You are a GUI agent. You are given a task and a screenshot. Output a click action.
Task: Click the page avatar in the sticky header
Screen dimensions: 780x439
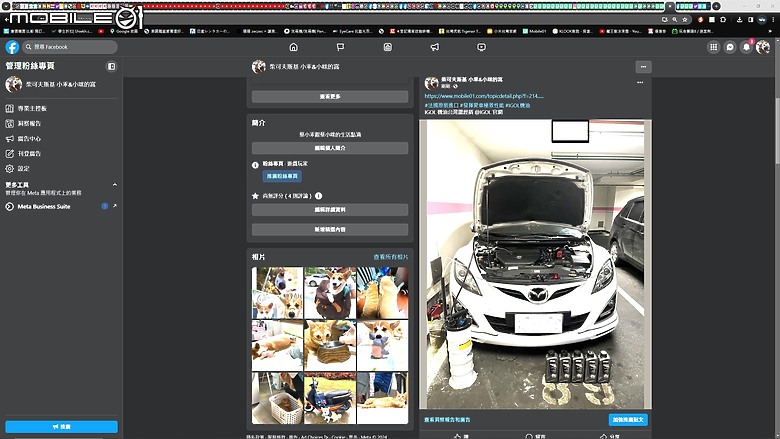[259, 67]
